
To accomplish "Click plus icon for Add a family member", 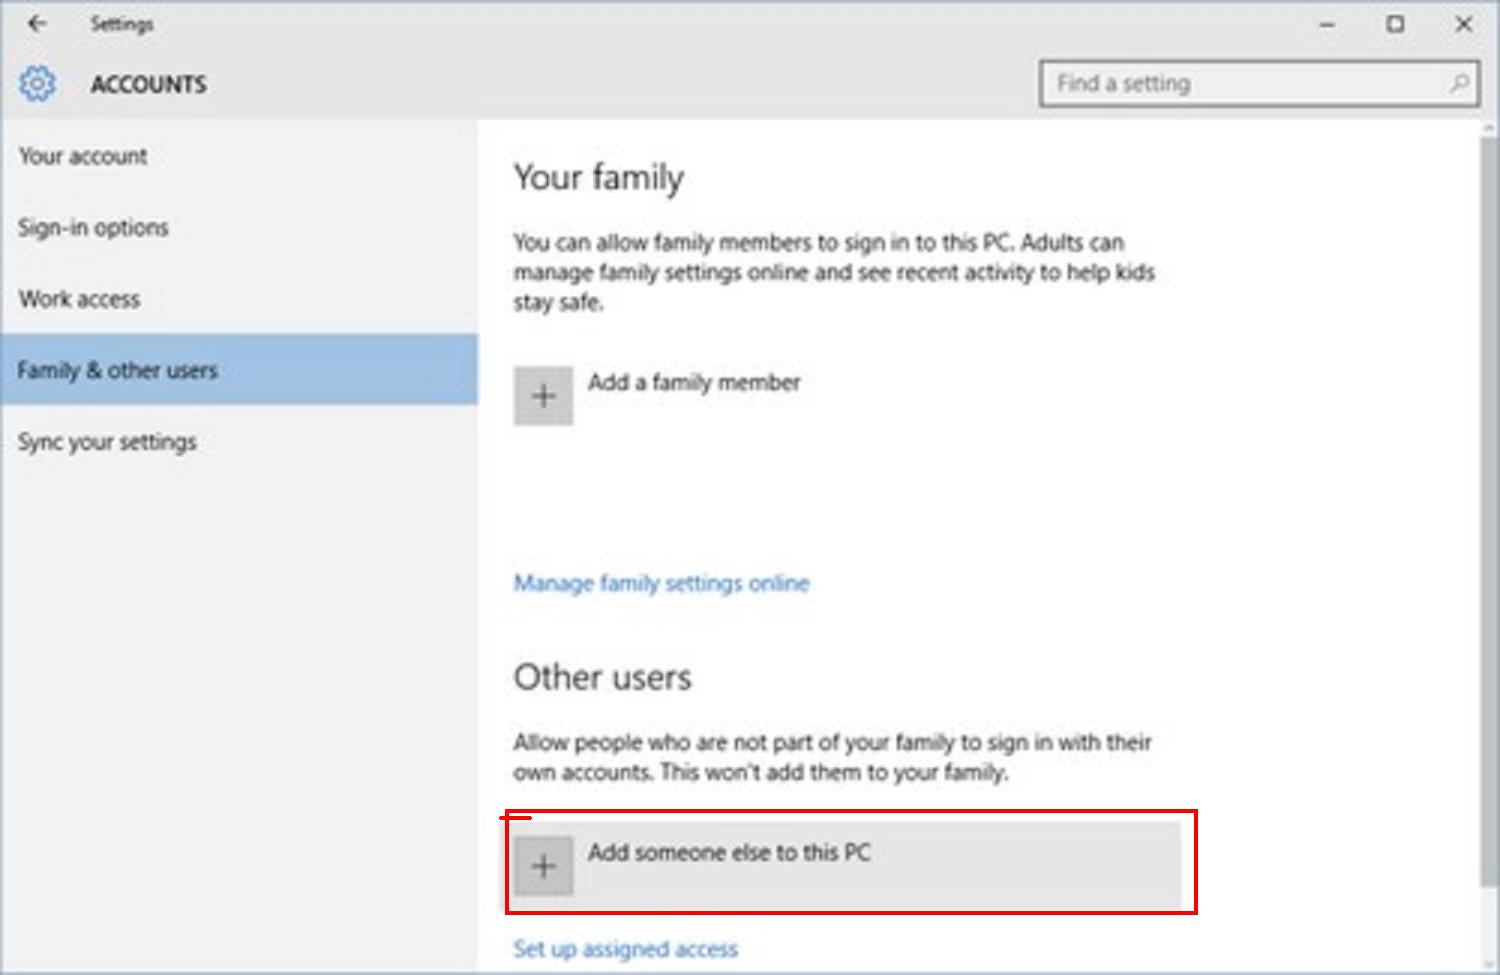I will [x=543, y=396].
